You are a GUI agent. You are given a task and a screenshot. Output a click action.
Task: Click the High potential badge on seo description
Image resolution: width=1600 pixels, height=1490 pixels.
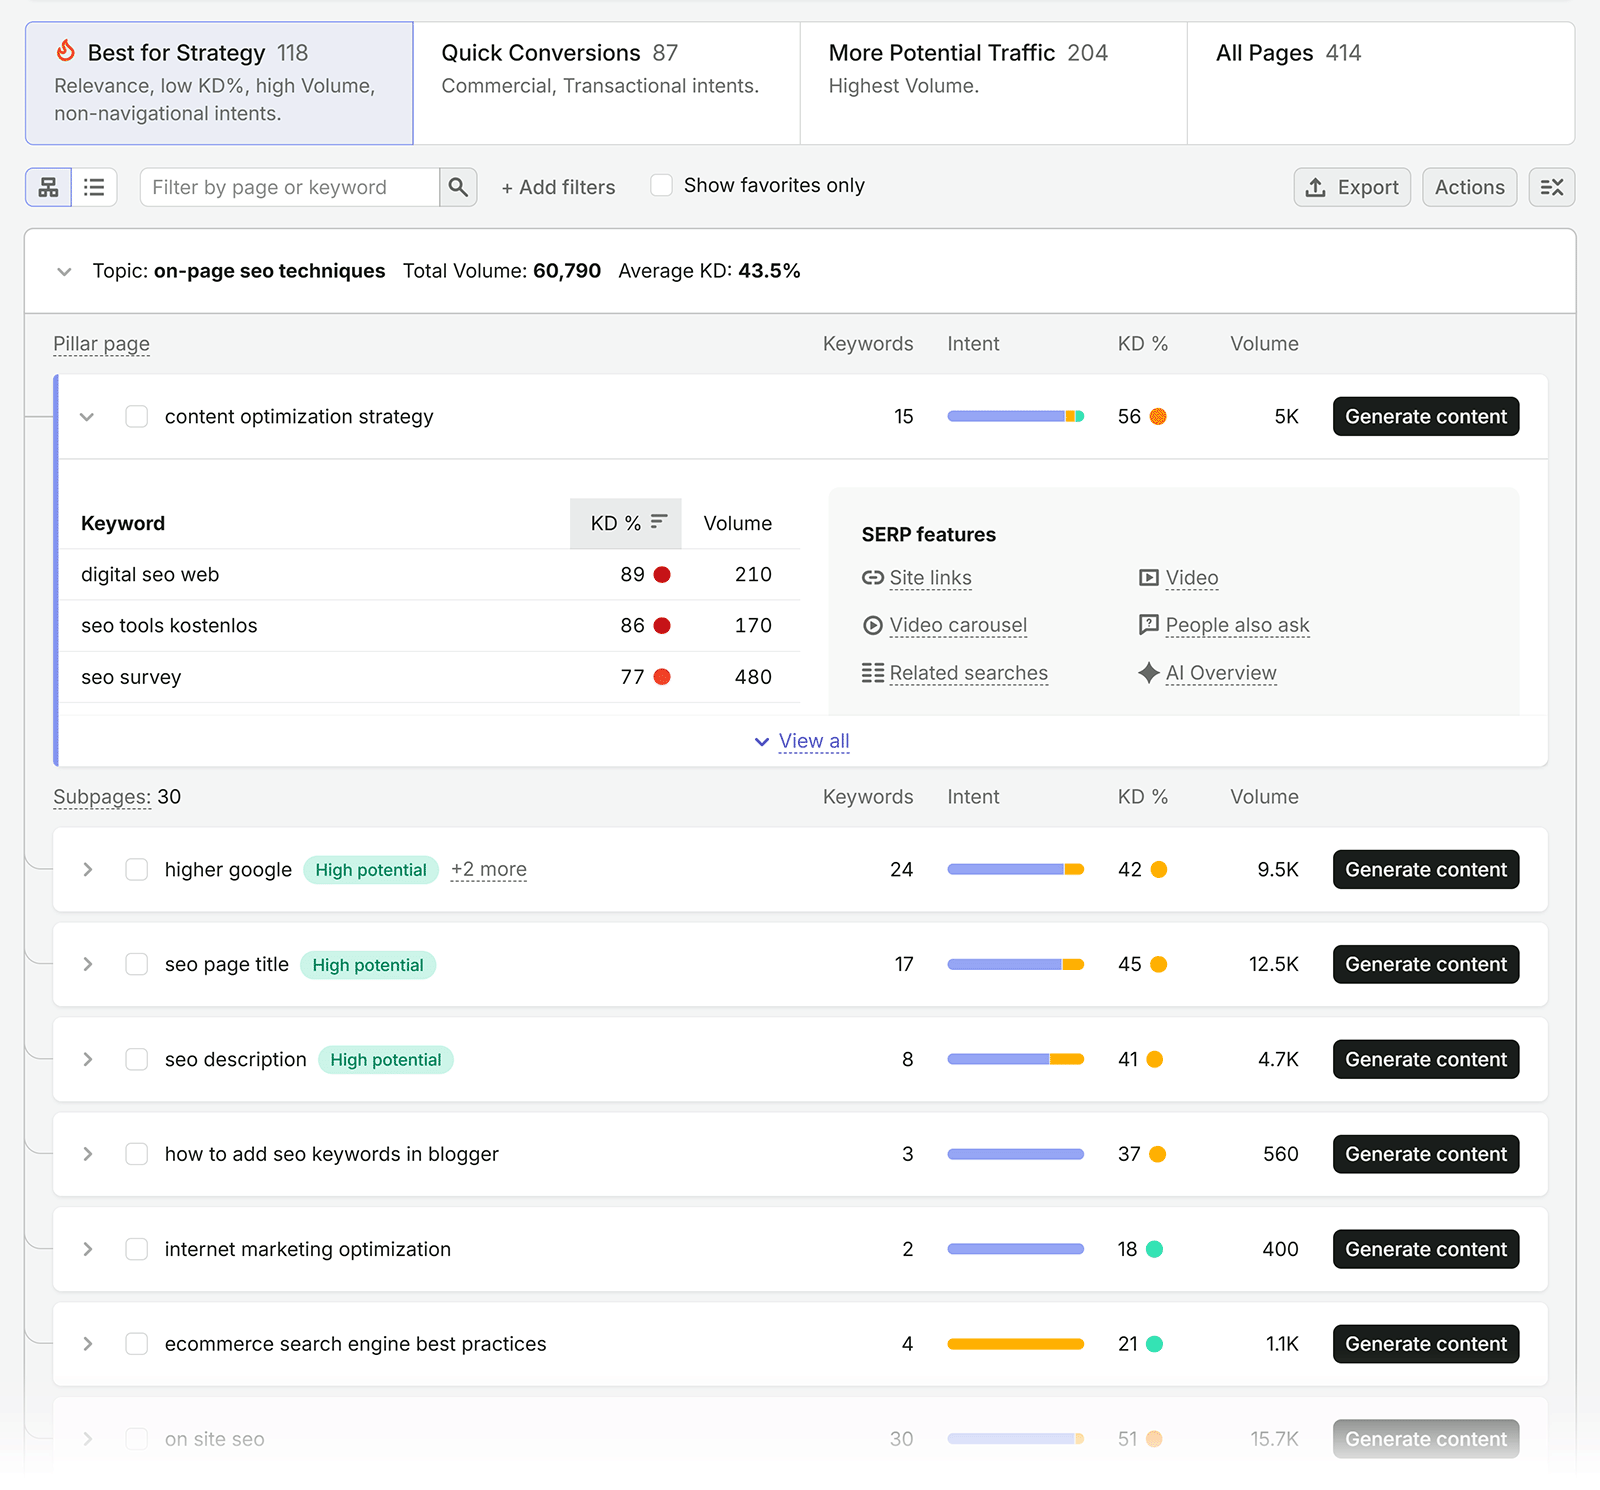386,1059
